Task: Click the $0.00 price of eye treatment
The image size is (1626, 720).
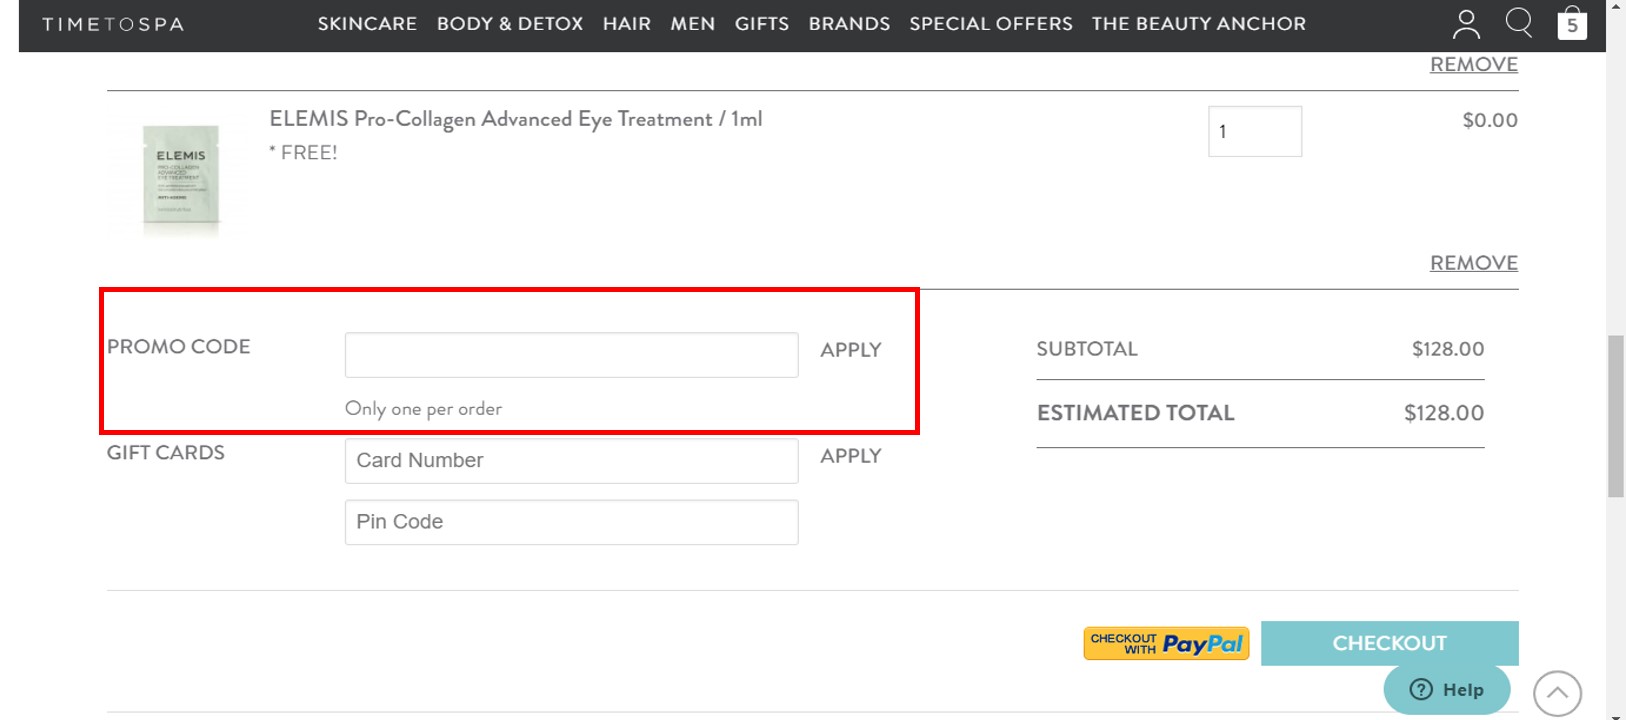Action: point(1490,120)
